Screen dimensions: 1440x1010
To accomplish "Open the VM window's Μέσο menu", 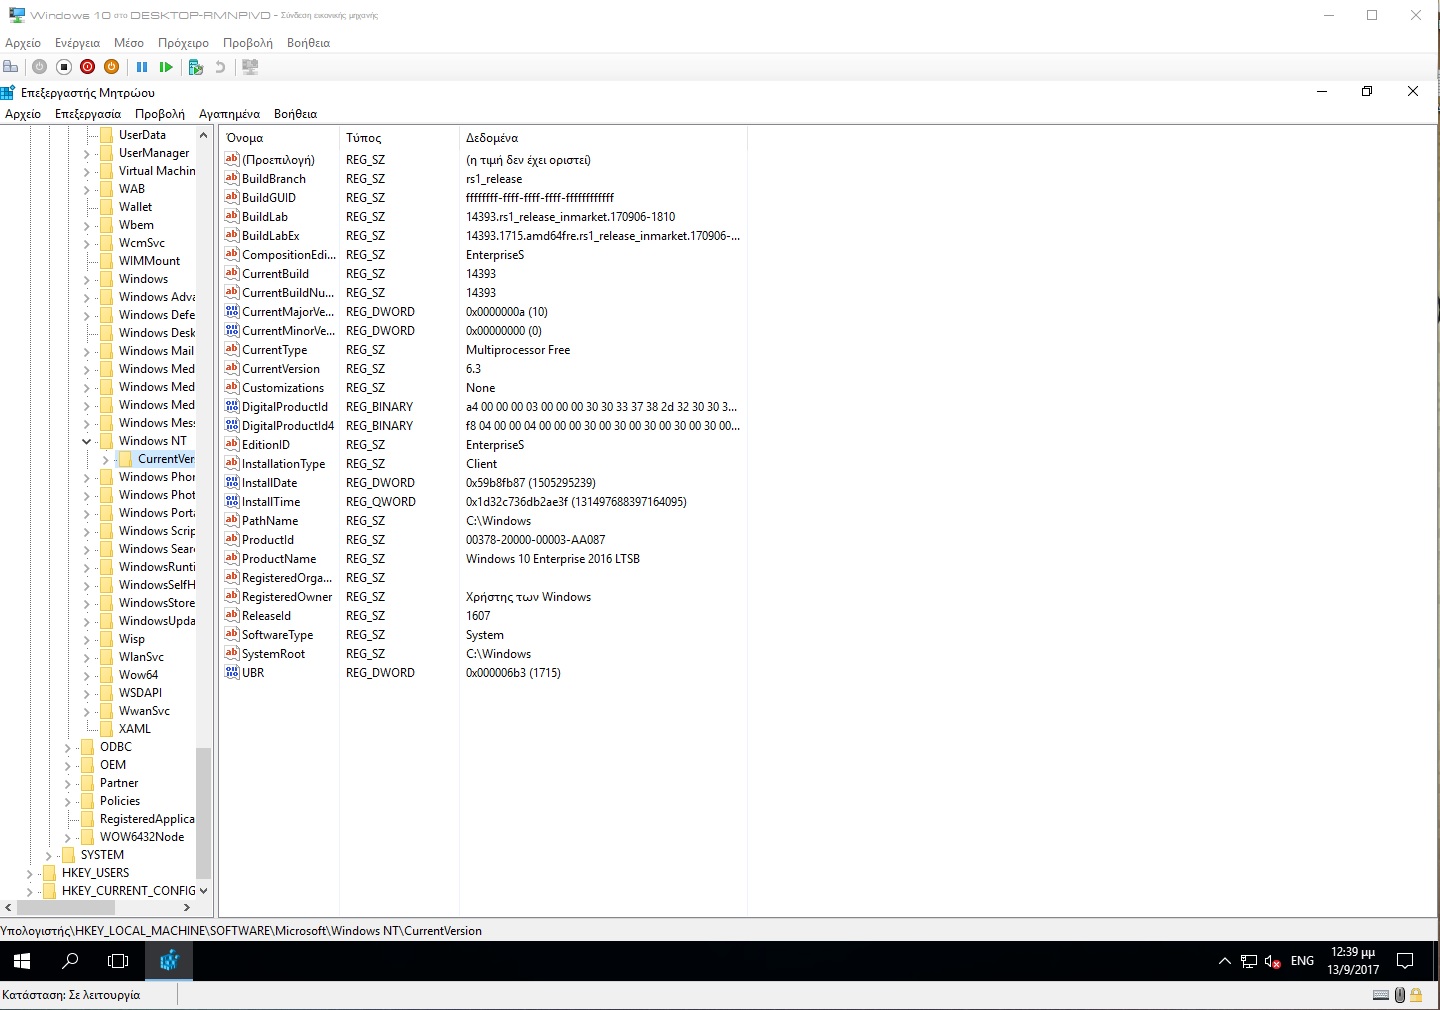I will pyautogui.click(x=129, y=43).
